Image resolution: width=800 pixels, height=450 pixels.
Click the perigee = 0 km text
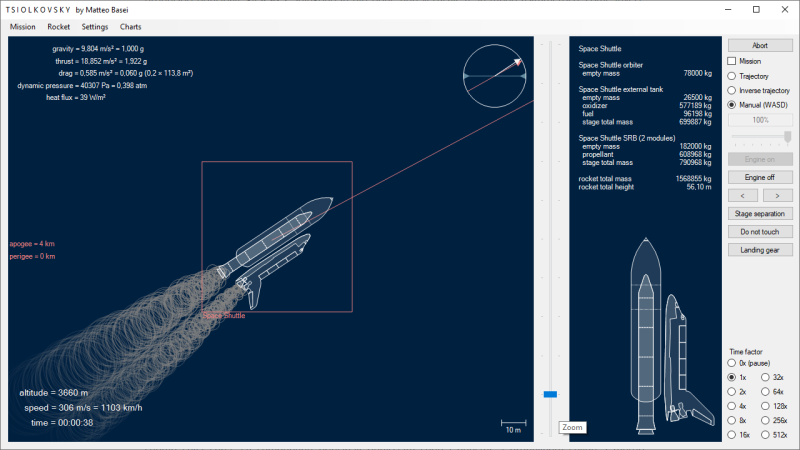[32, 257]
